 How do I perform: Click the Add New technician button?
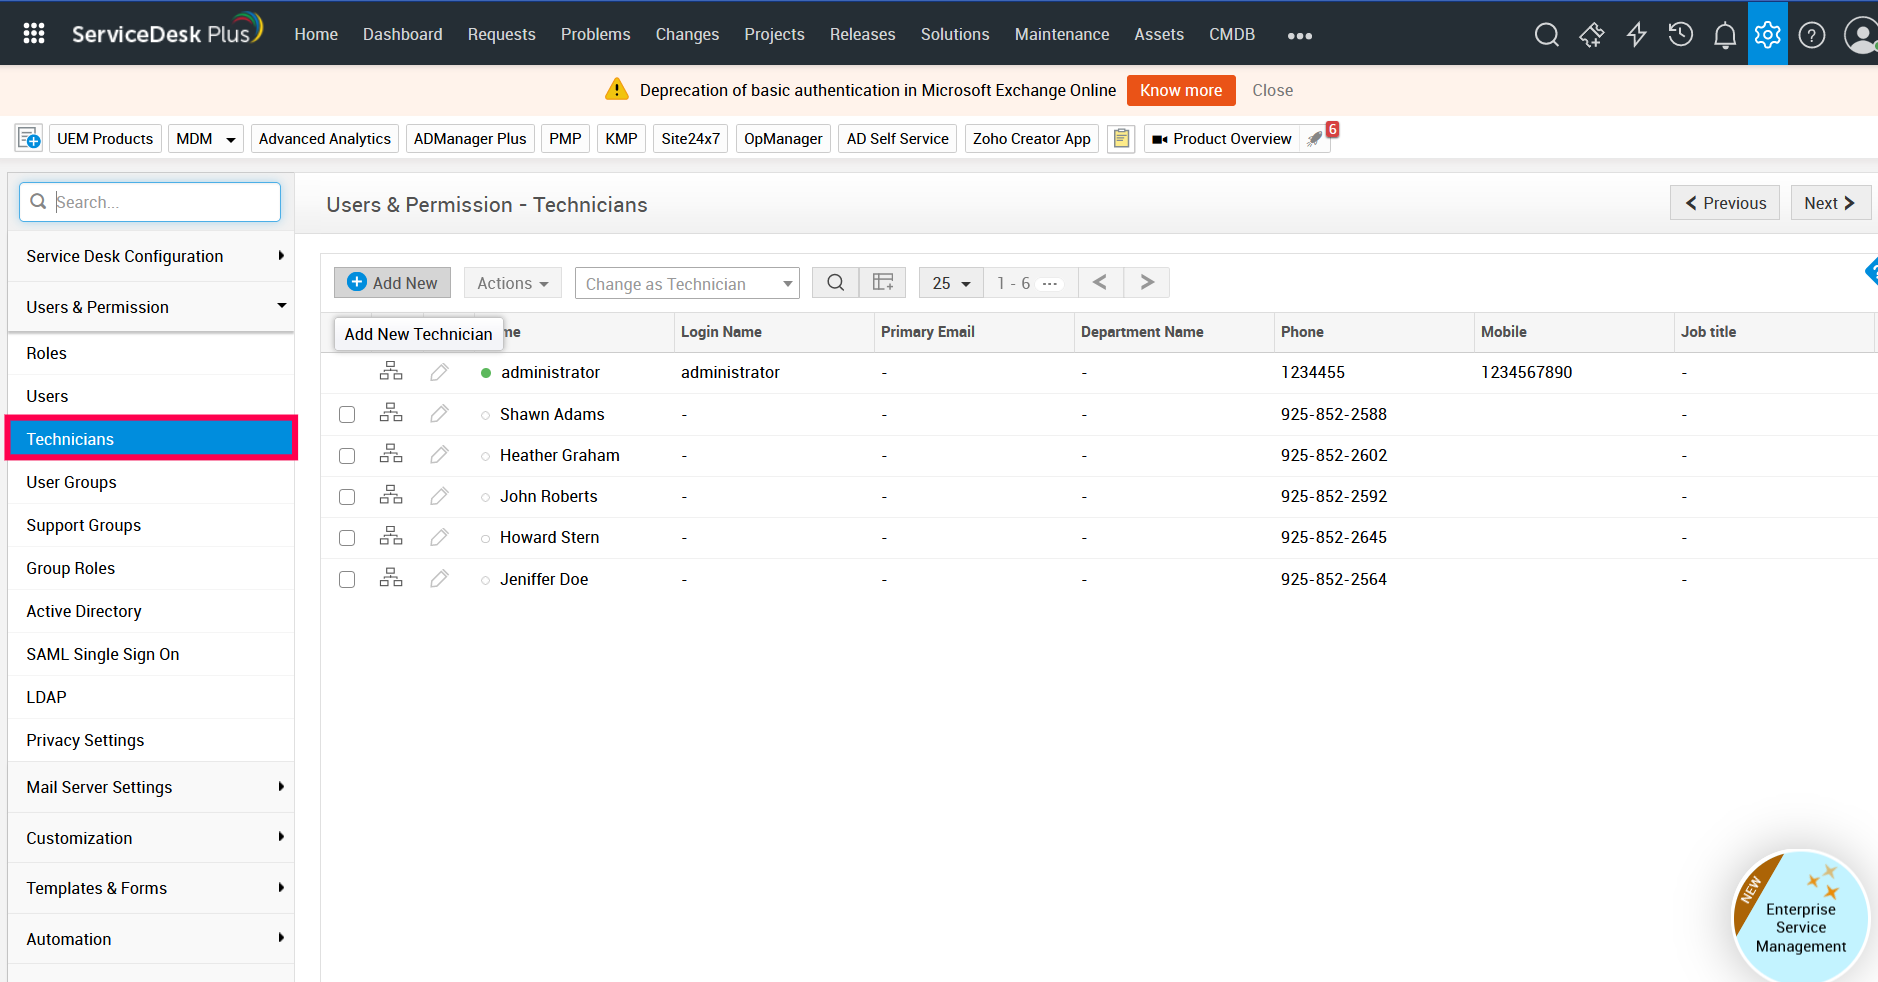point(392,283)
